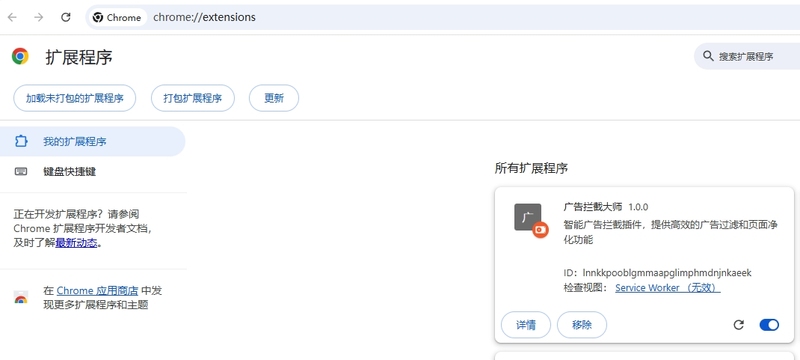Focus the 搜索扩展程序 search field

(747, 56)
